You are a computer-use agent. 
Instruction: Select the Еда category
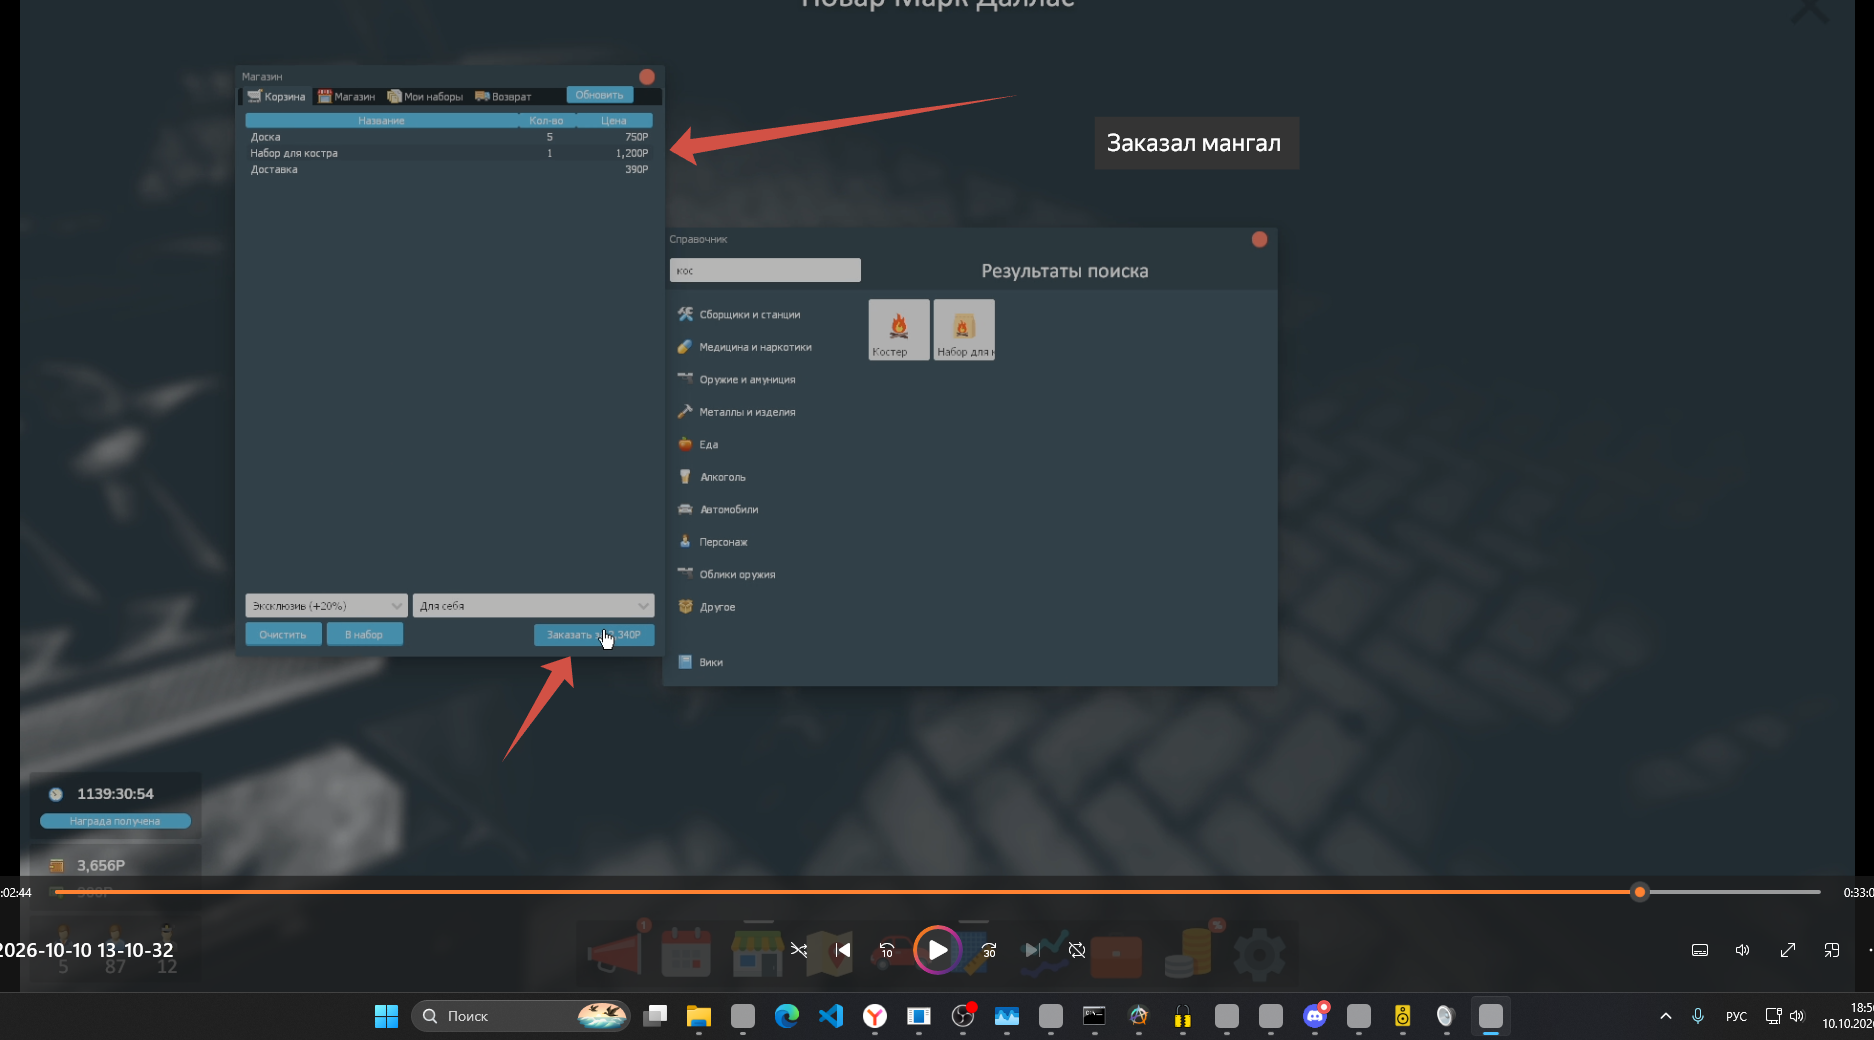tap(708, 444)
